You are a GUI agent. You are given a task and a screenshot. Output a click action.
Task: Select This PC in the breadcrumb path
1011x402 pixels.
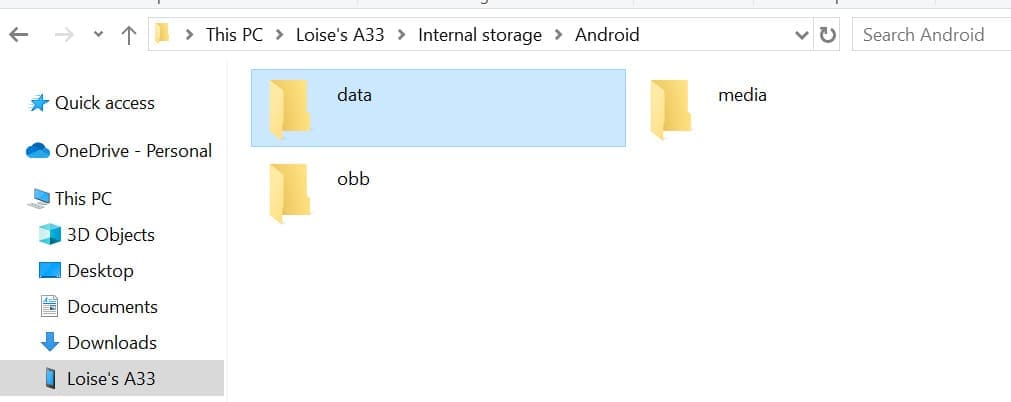(x=234, y=35)
